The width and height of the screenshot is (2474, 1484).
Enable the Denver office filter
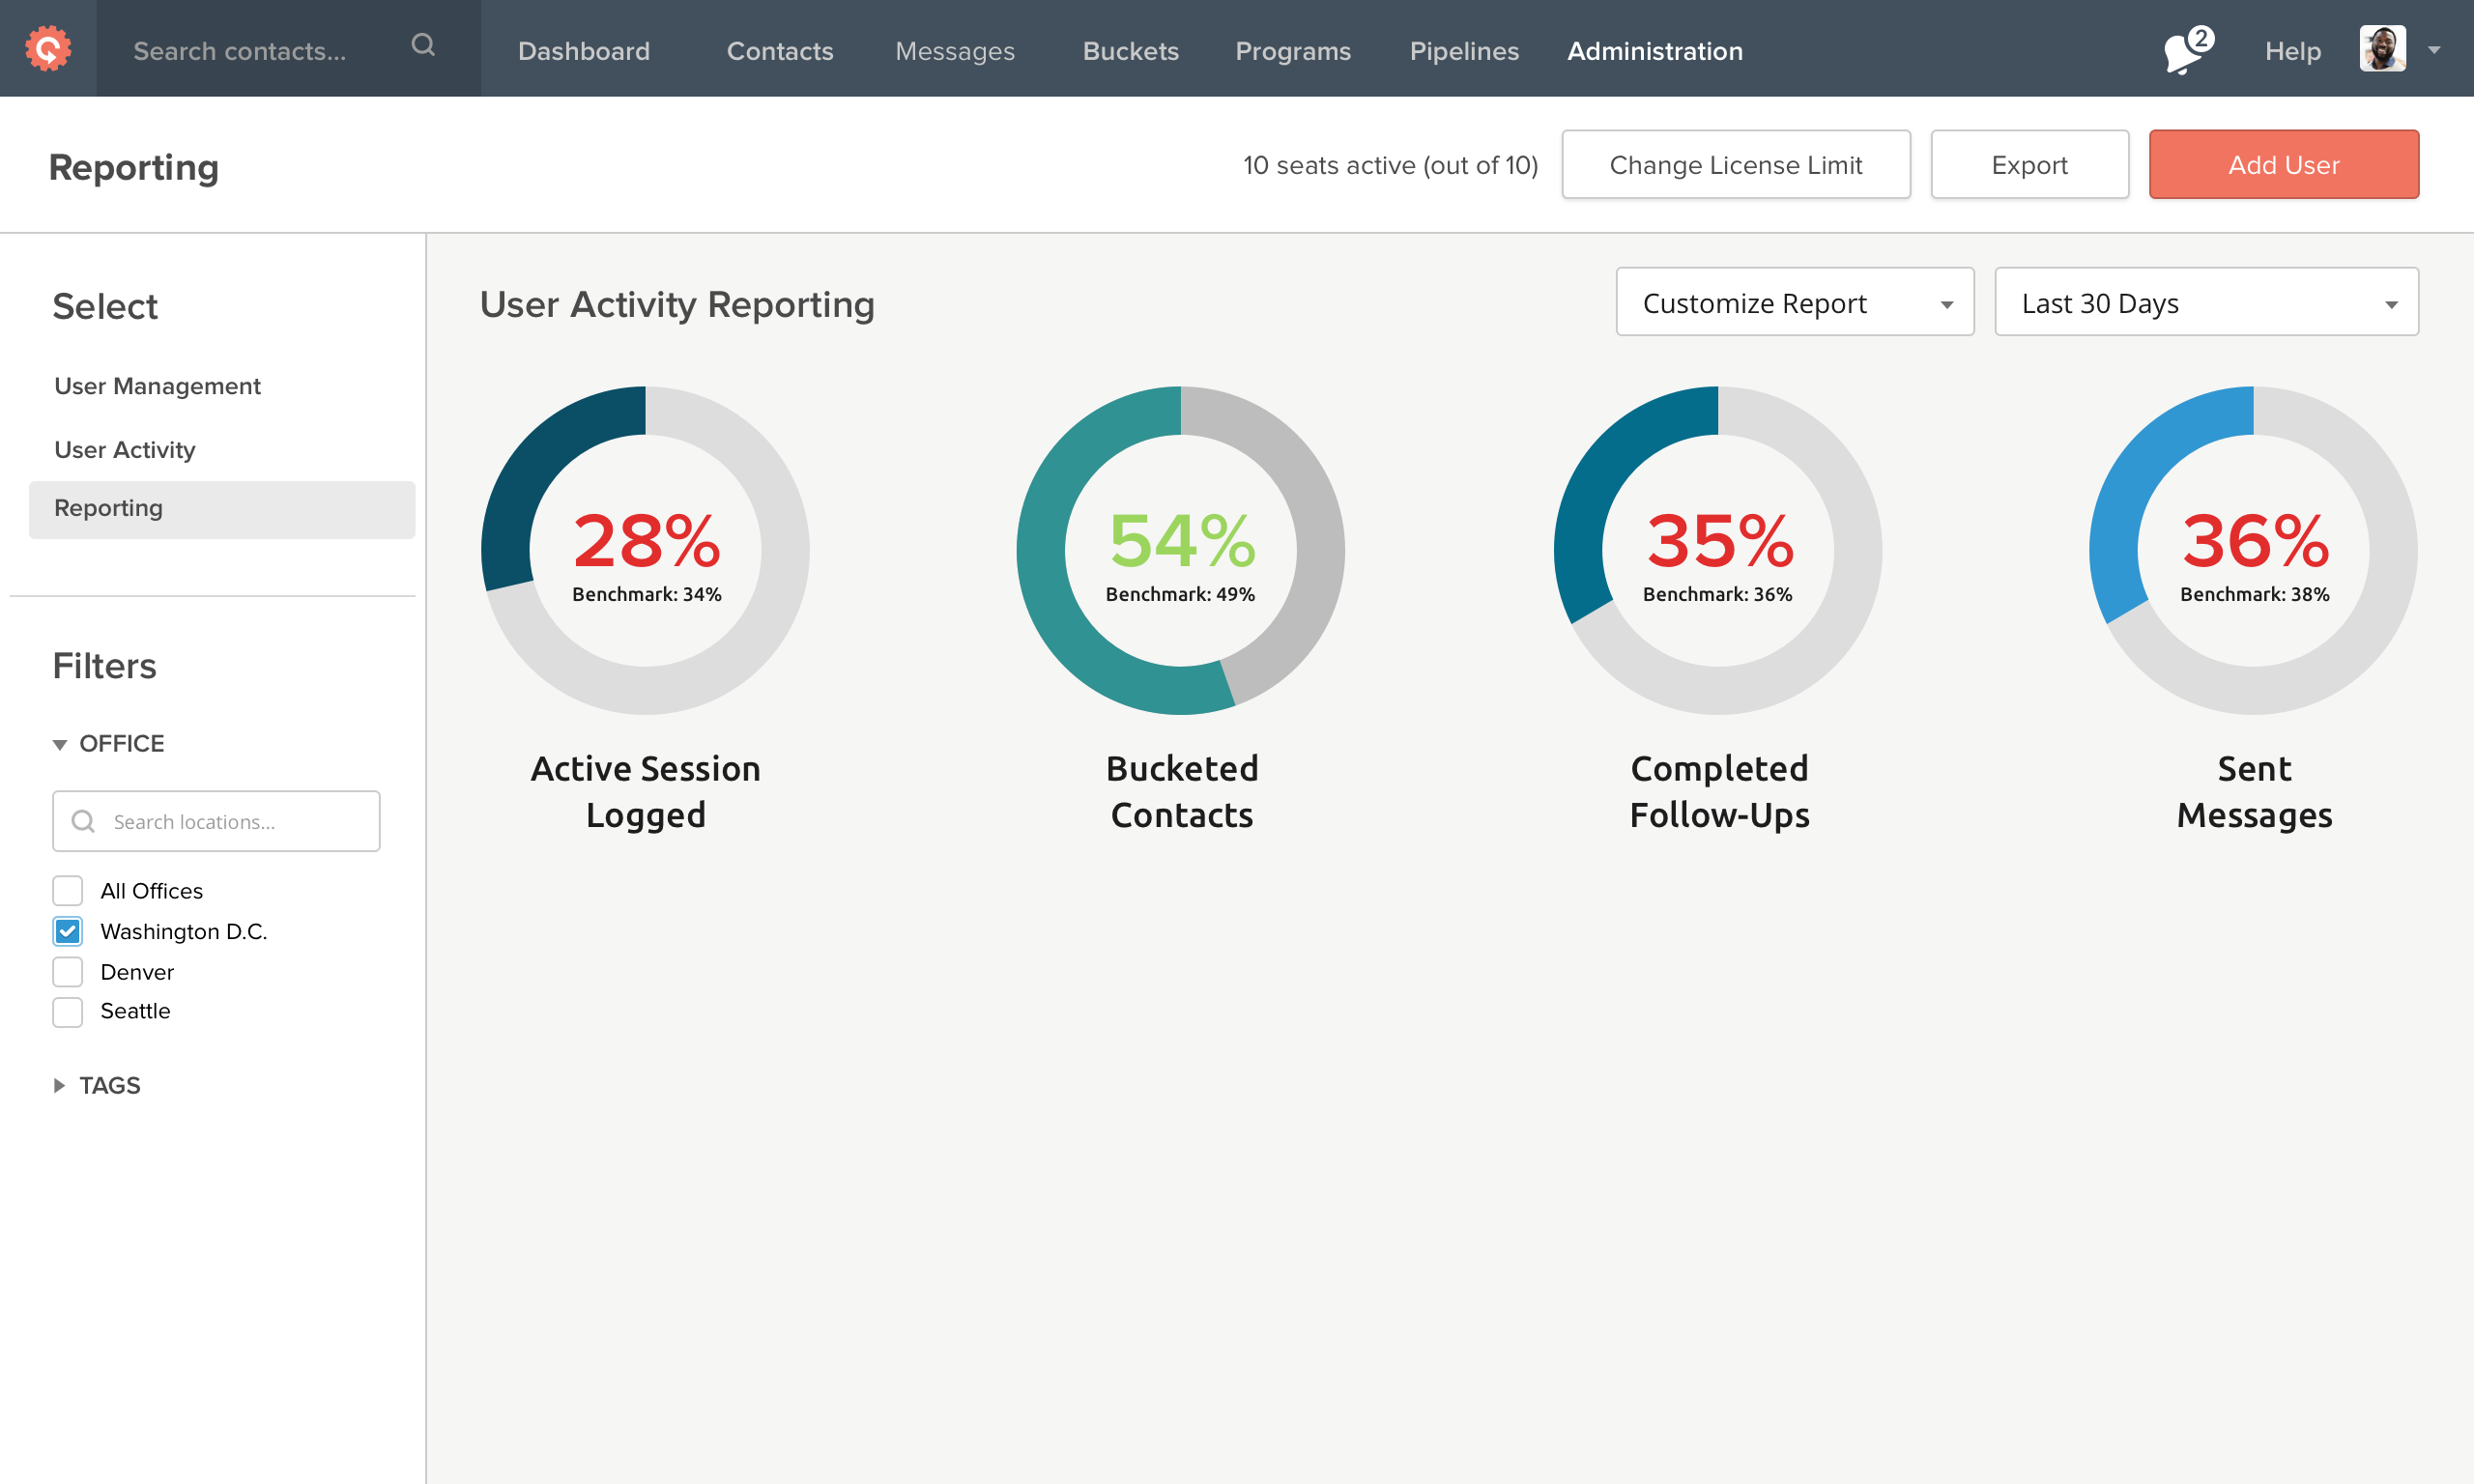click(x=68, y=972)
